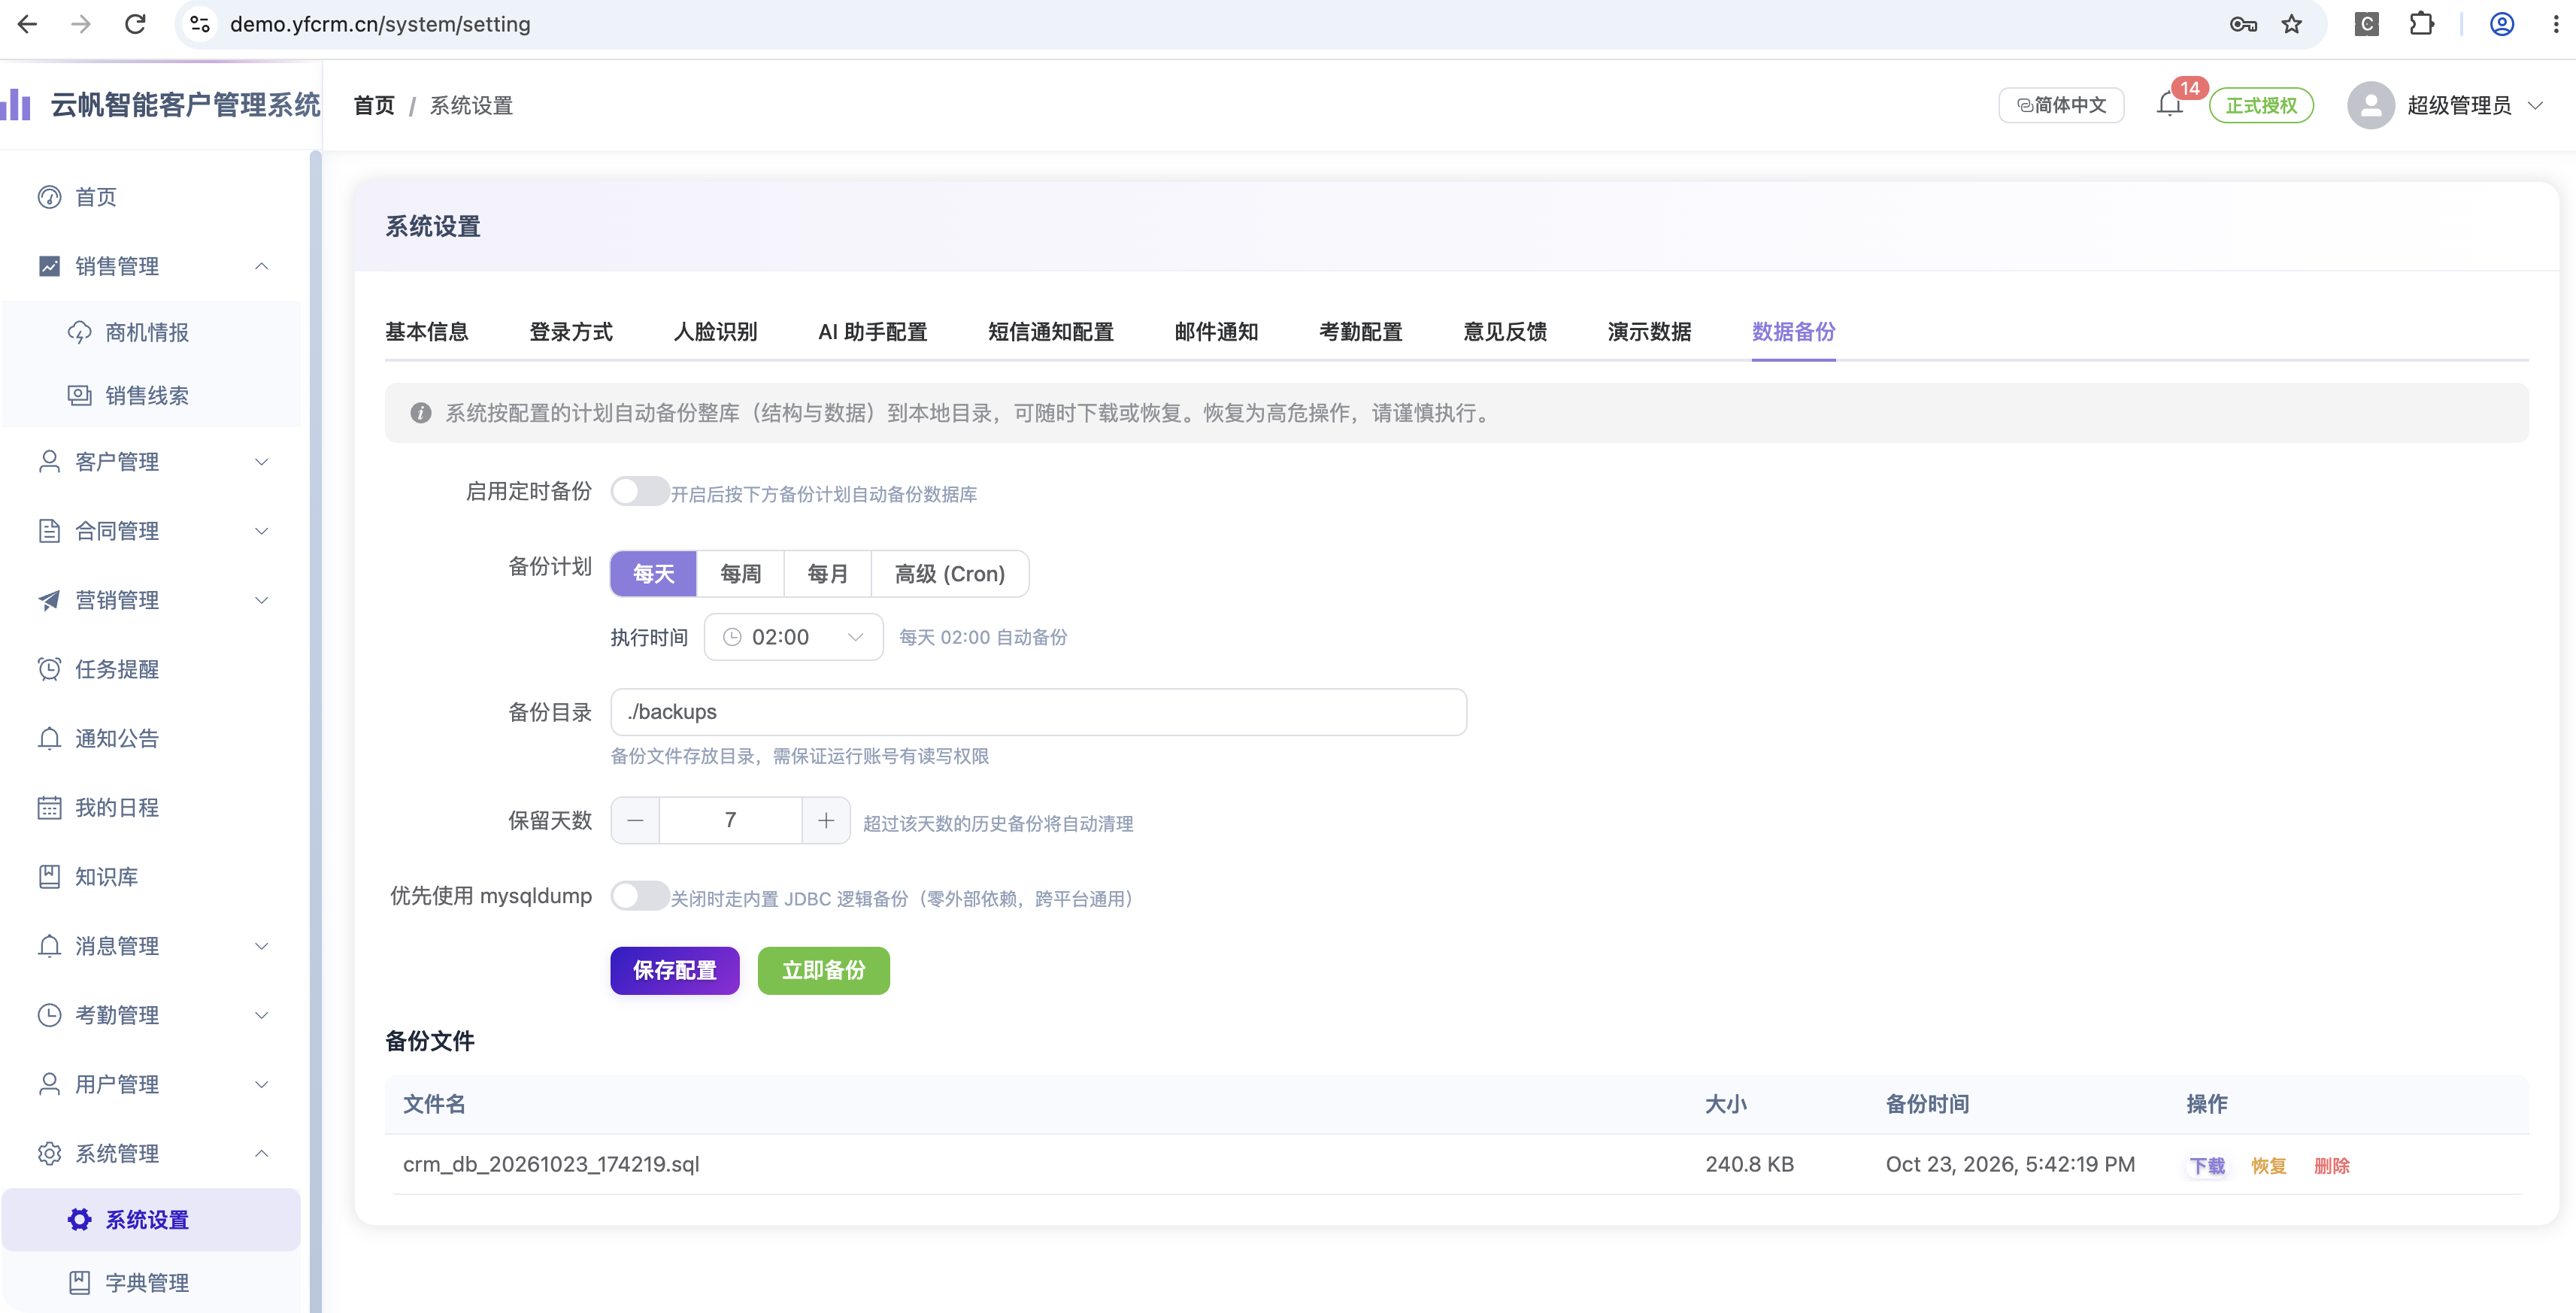Click the clock icon in the 执行时间 field
The height and width of the screenshot is (1313, 2576).
point(732,637)
